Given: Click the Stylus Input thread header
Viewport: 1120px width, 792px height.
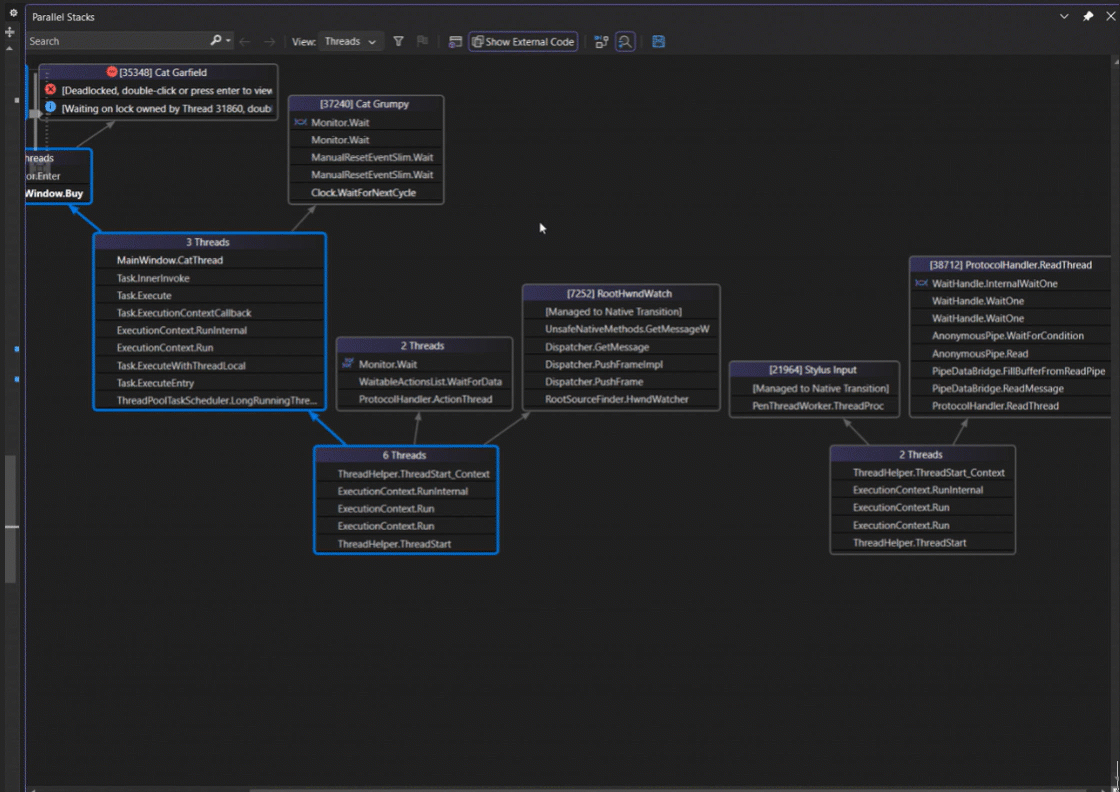Looking at the screenshot, I should click(x=813, y=370).
